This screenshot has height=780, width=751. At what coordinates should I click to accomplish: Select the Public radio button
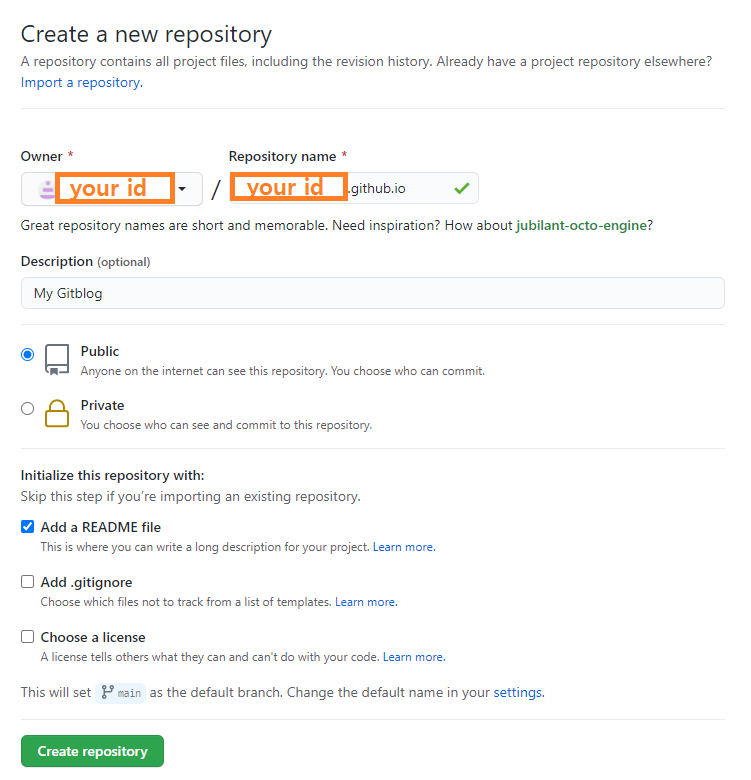click(27, 354)
